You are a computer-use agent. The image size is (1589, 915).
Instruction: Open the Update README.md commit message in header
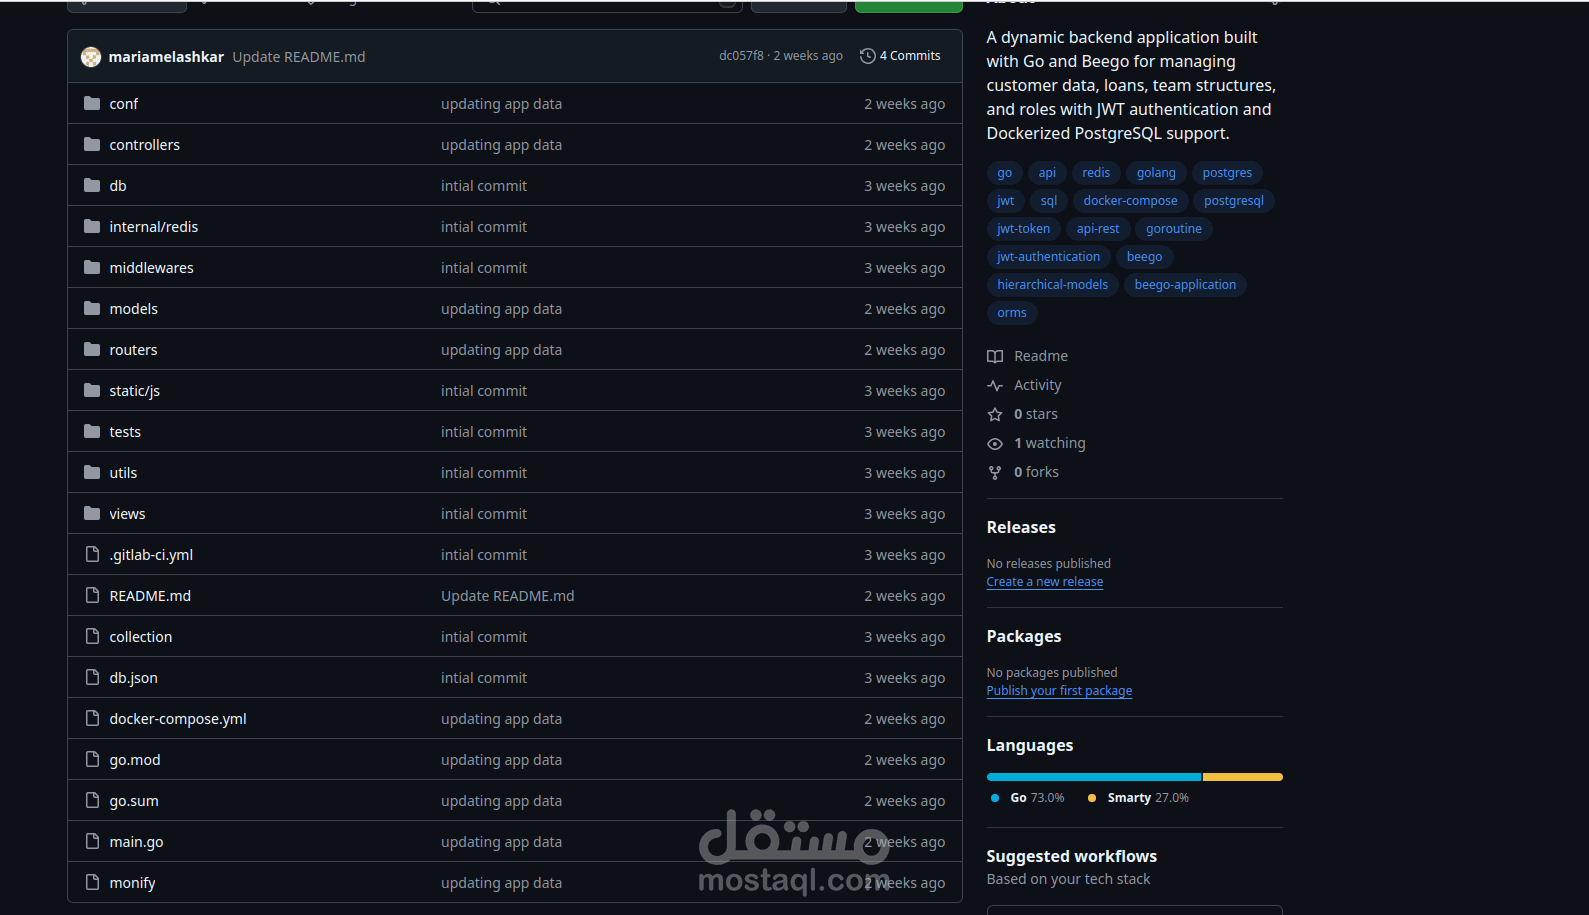click(299, 57)
